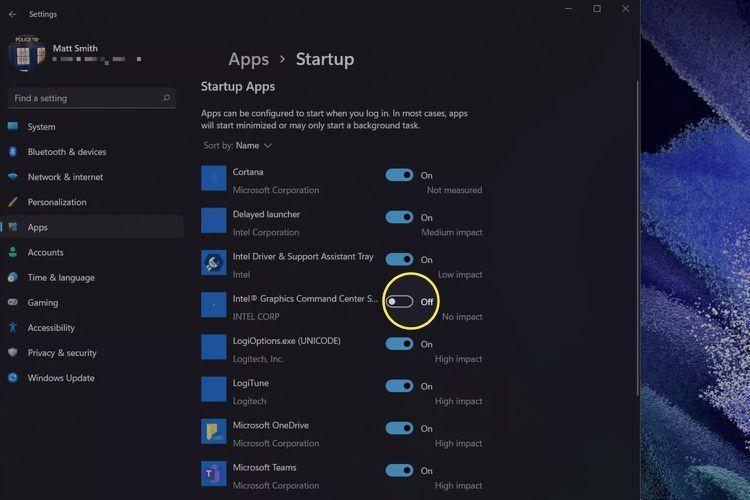
Task: Click the Microsoft OneDrive app icon
Action: click(x=214, y=432)
